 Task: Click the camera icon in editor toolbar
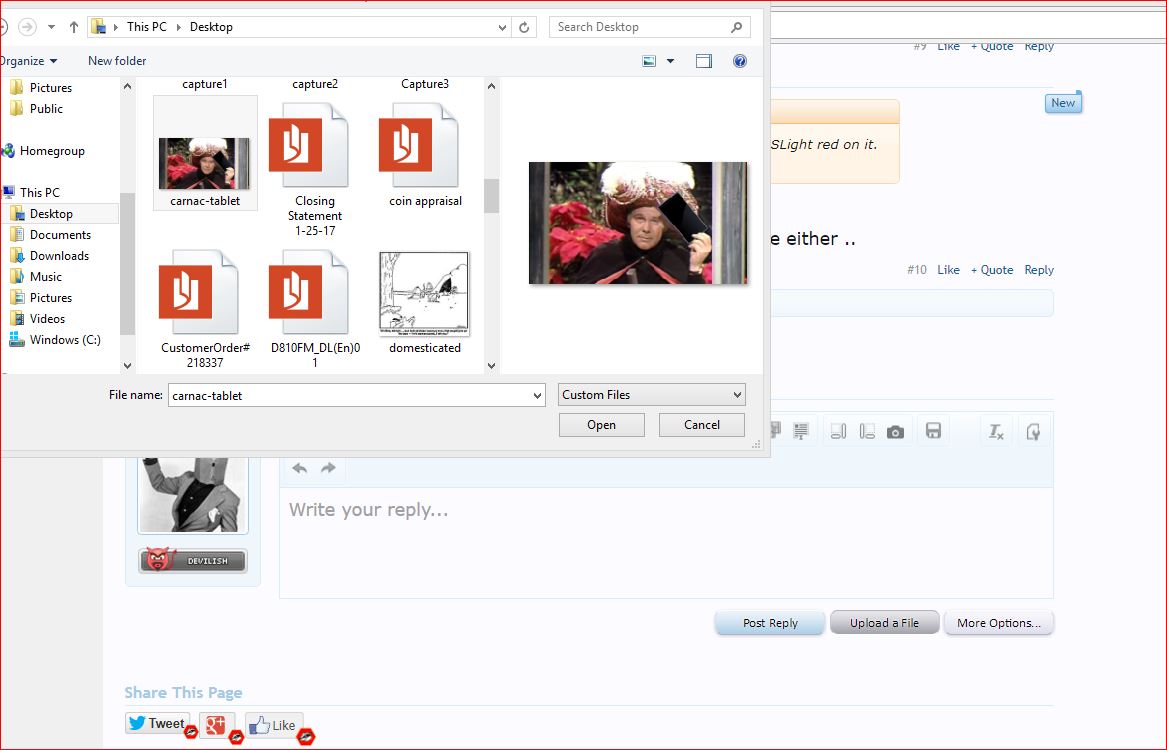click(x=895, y=432)
